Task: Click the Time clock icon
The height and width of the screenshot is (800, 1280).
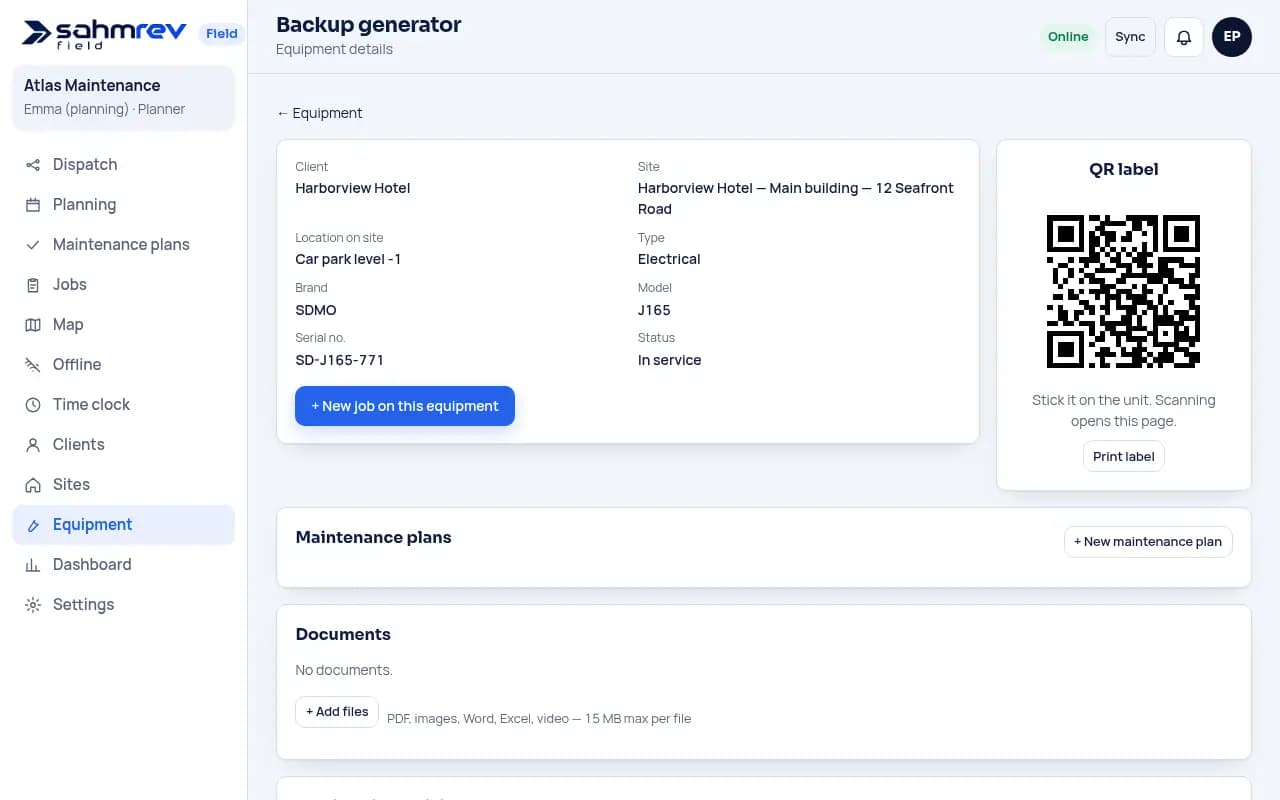Action: click(x=33, y=405)
